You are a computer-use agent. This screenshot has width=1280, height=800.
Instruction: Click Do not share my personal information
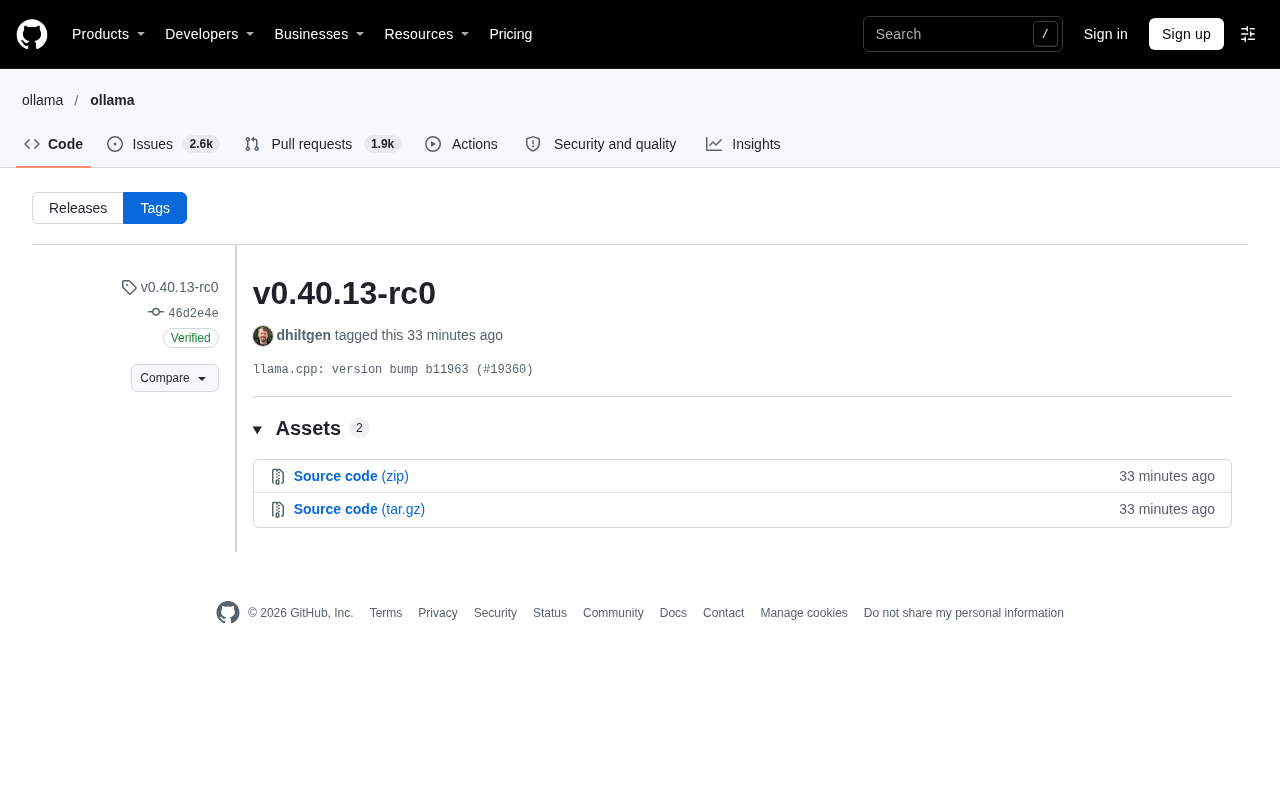click(x=964, y=613)
